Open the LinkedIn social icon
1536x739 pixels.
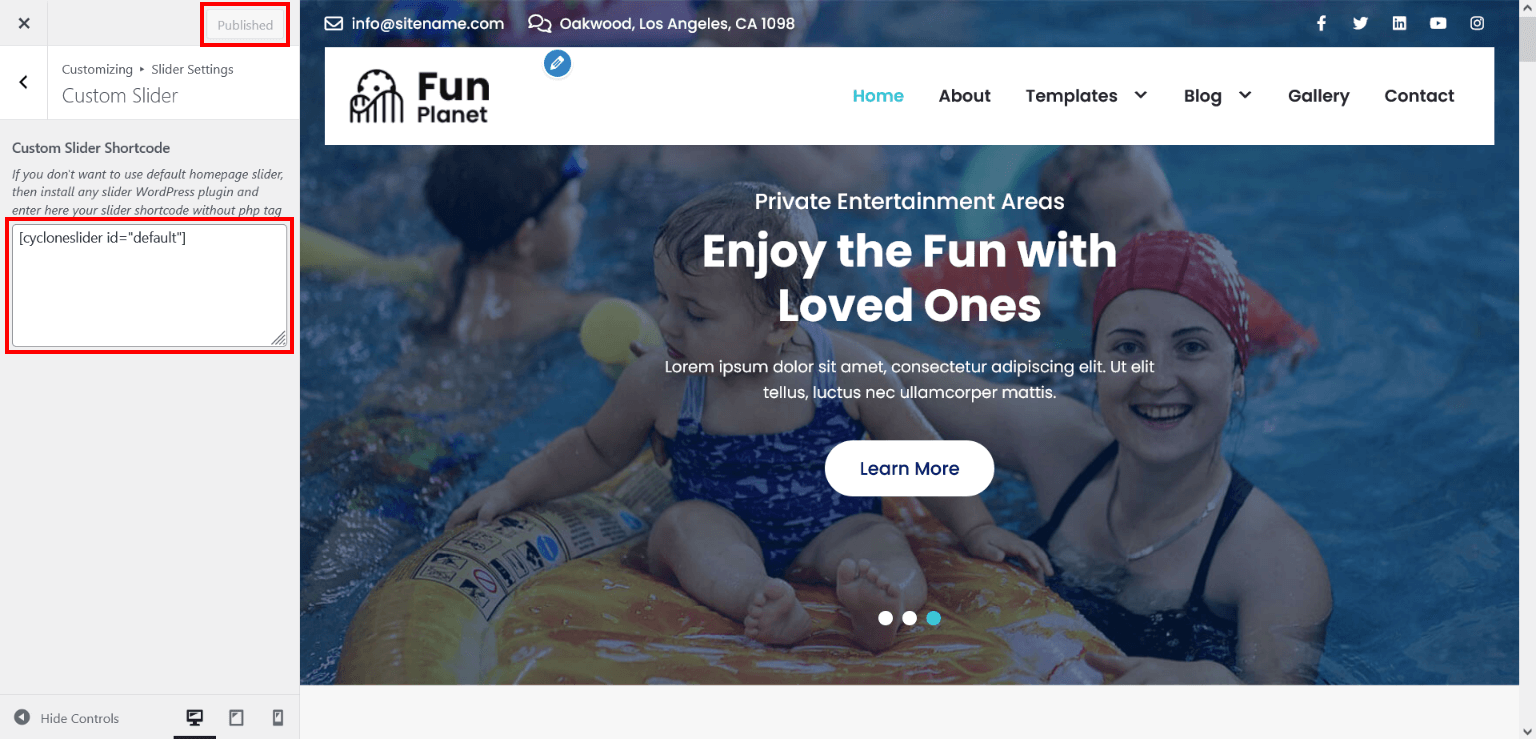pyautogui.click(x=1399, y=23)
